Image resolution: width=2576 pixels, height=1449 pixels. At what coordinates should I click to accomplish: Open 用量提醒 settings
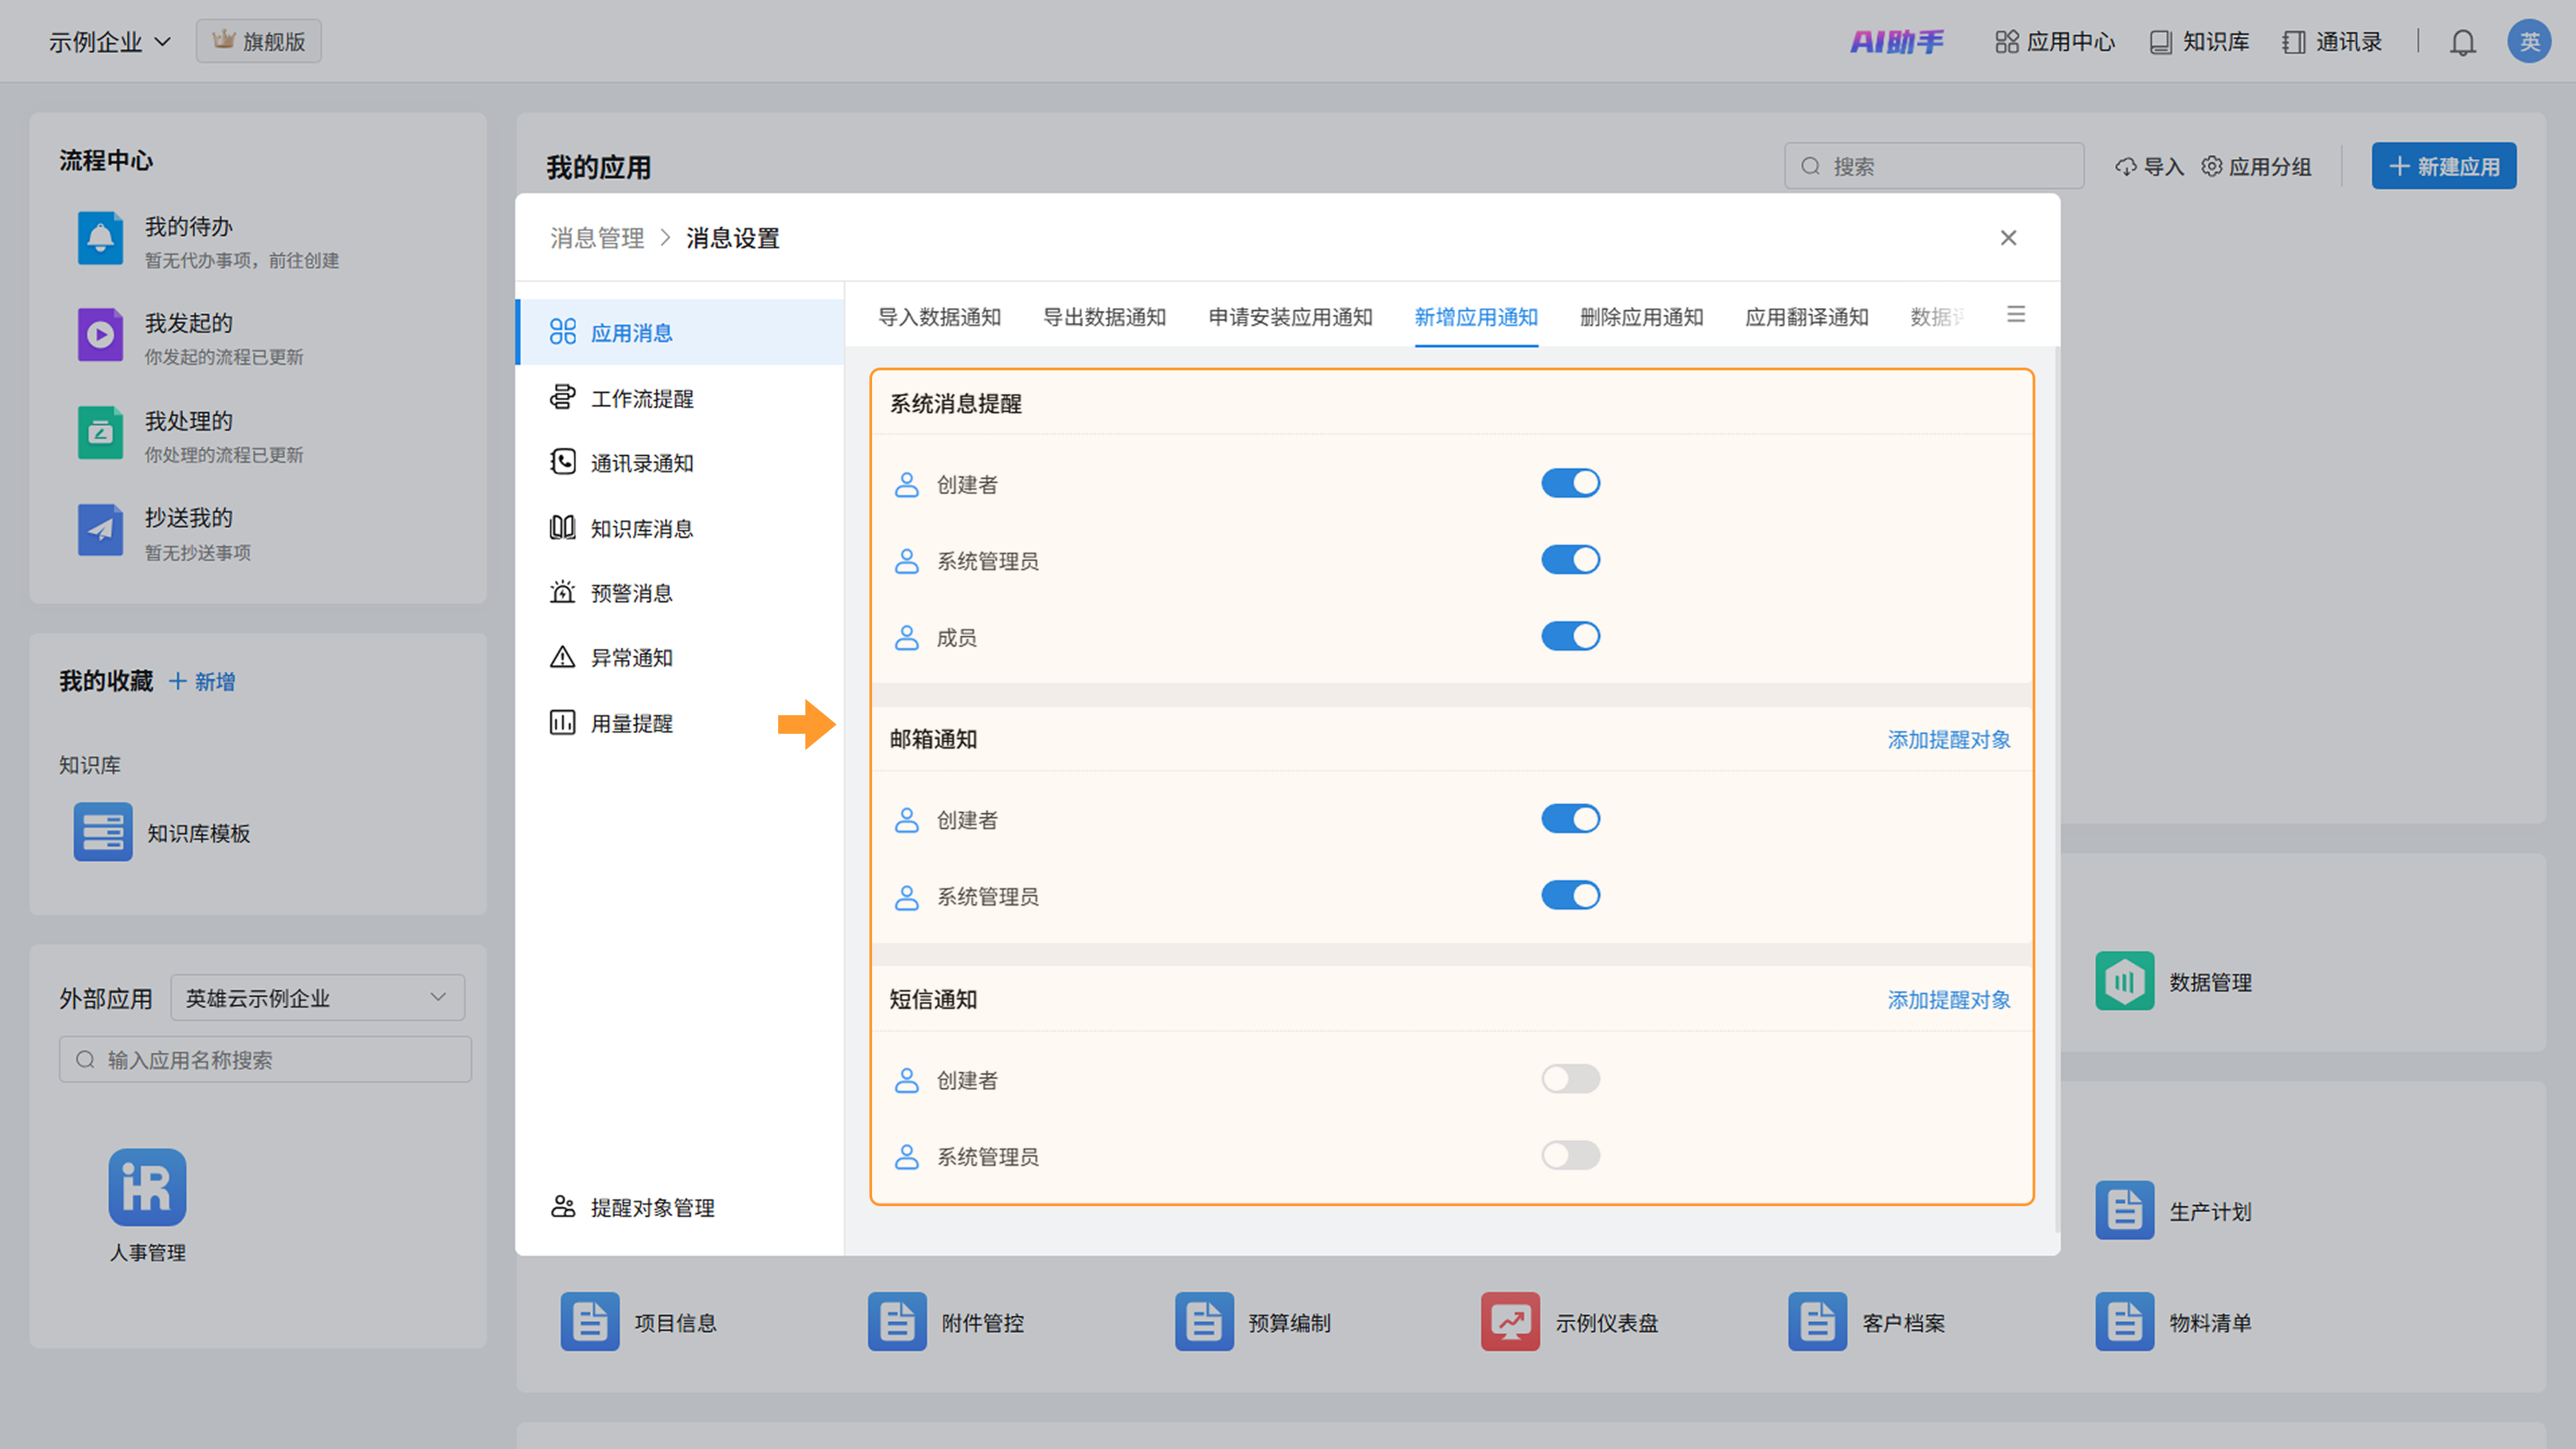[631, 723]
